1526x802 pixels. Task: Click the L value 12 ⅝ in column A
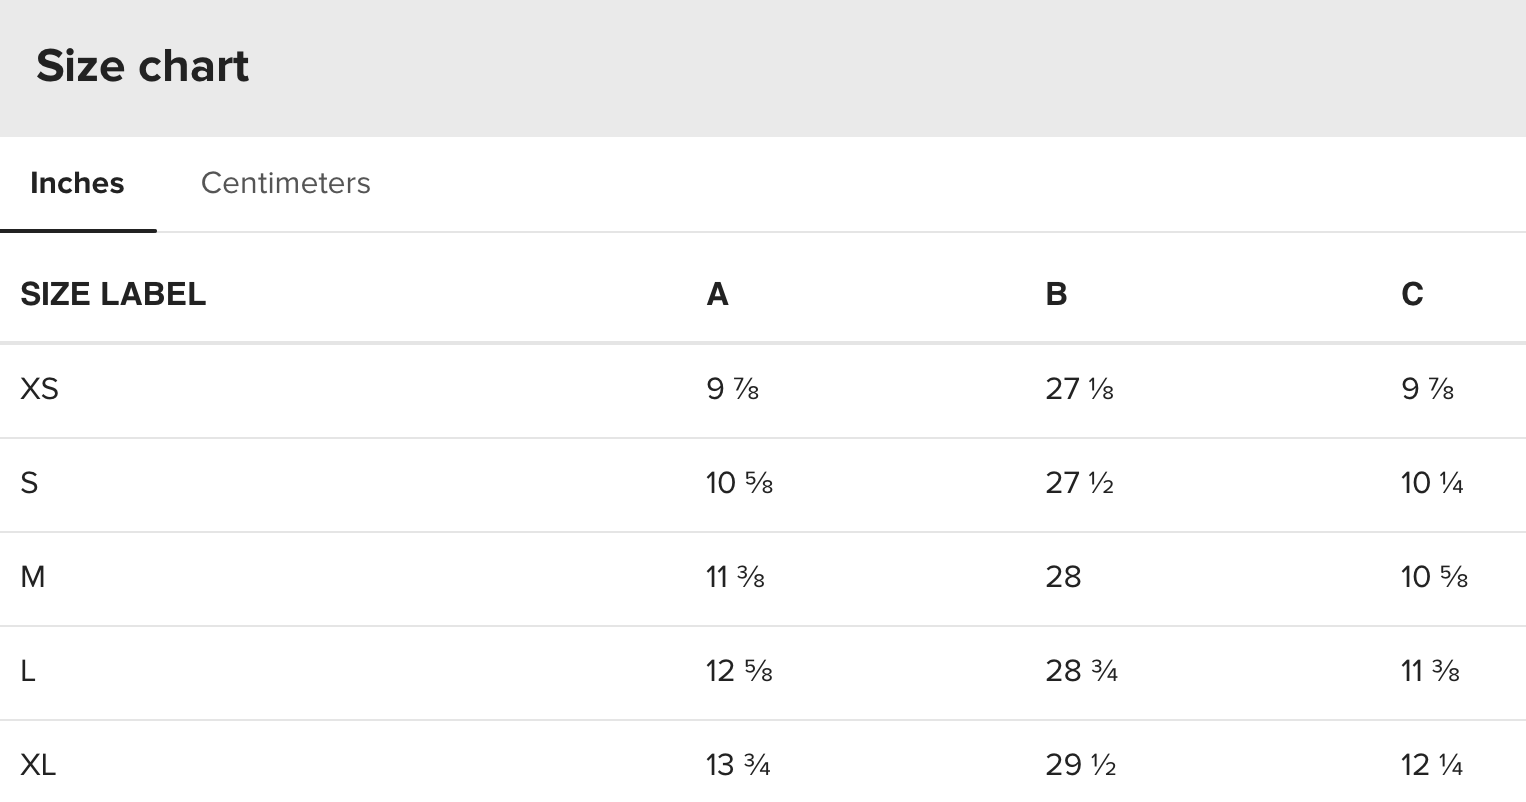(x=739, y=671)
